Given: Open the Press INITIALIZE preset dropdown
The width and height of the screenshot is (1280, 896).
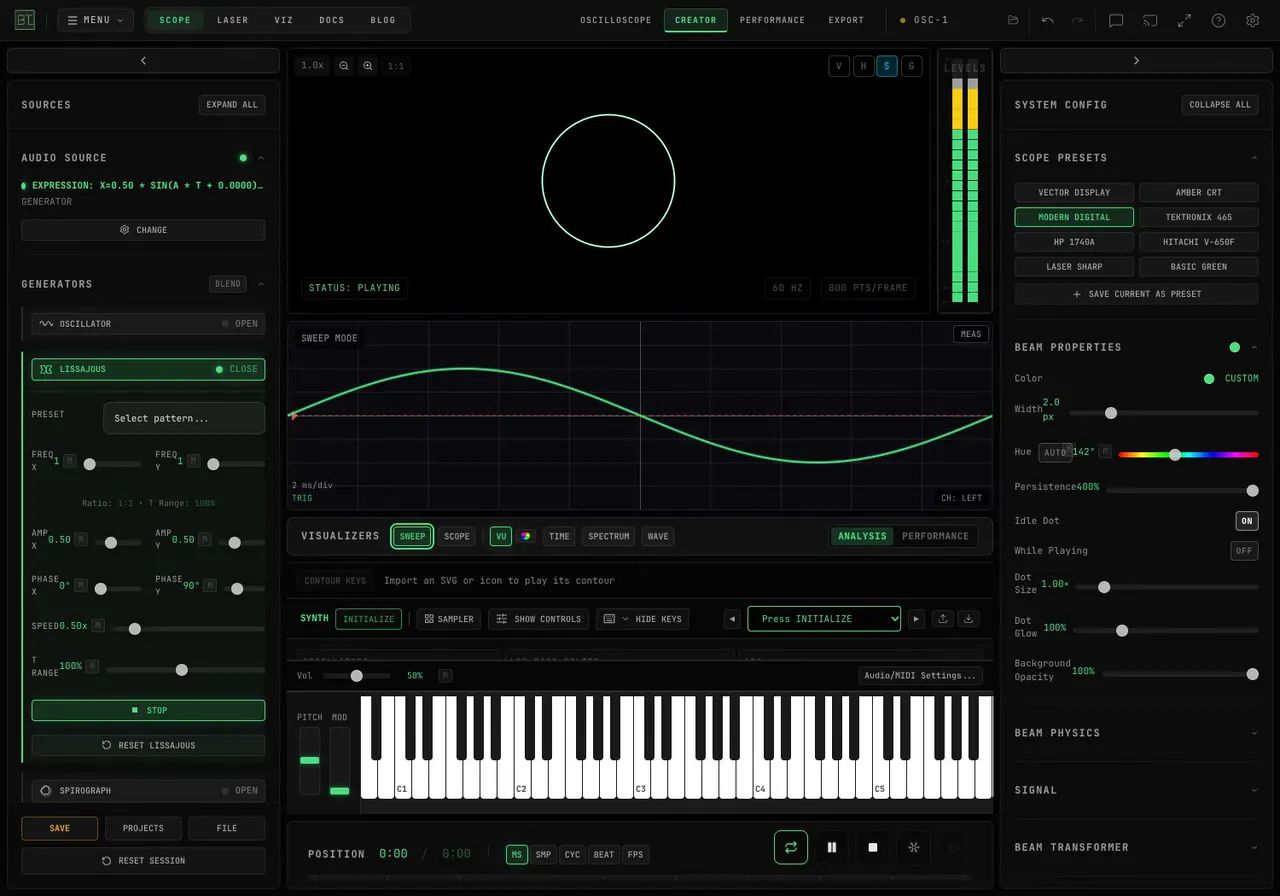Looking at the screenshot, I should [x=824, y=619].
